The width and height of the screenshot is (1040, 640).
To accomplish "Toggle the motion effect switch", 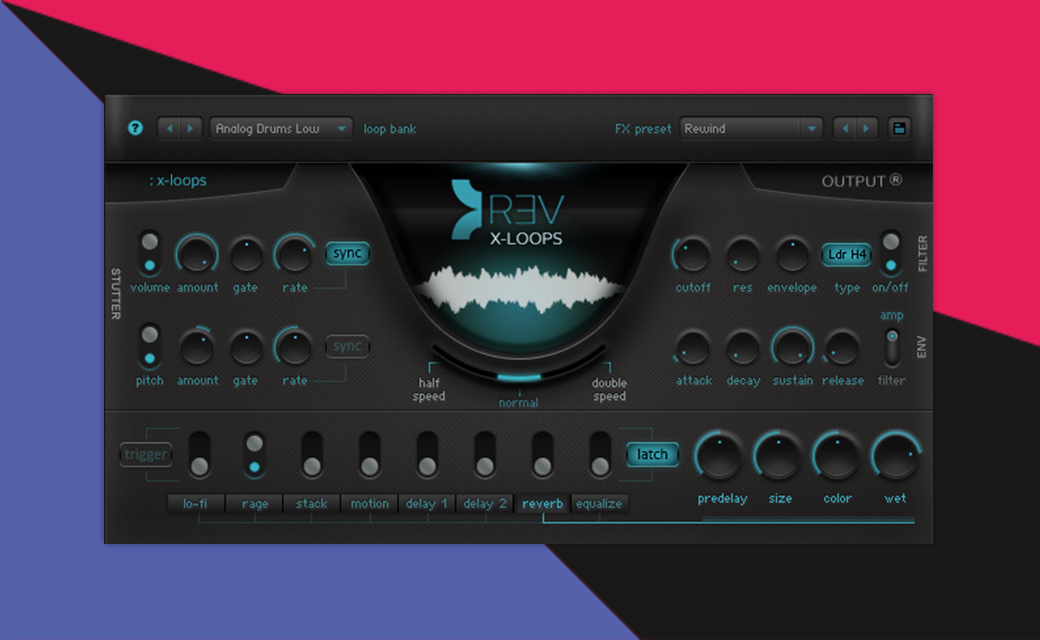I will tap(369, 455).
